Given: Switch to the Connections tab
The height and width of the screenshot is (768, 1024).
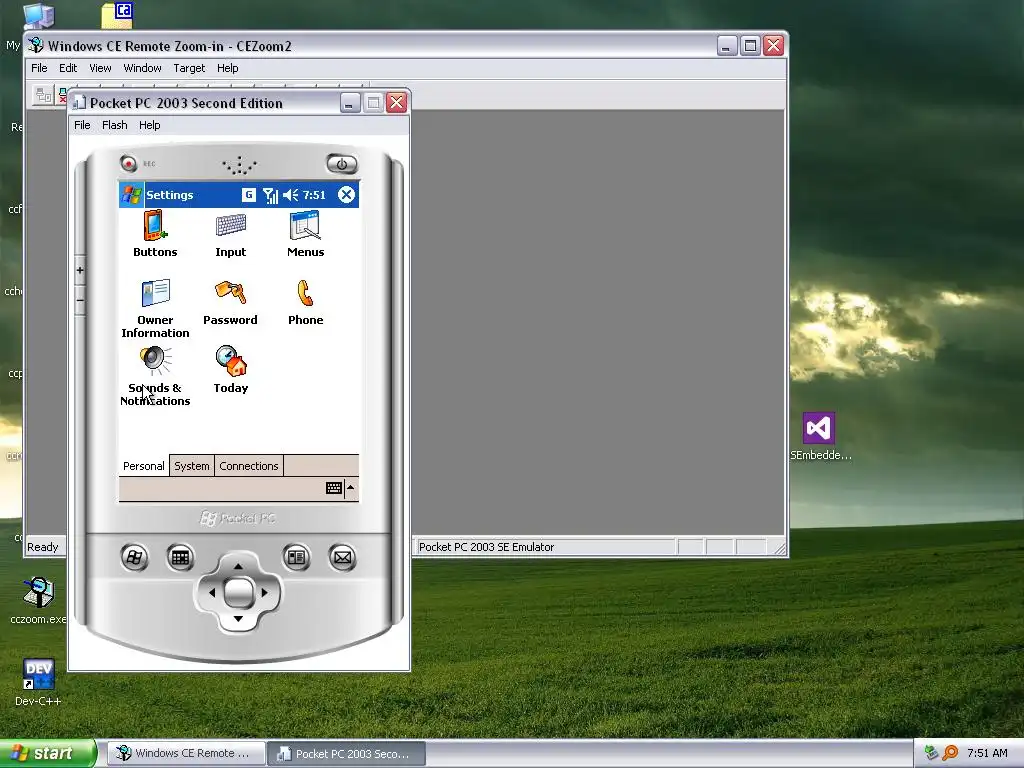Looking at the screenshot, I should click(249, 466).
